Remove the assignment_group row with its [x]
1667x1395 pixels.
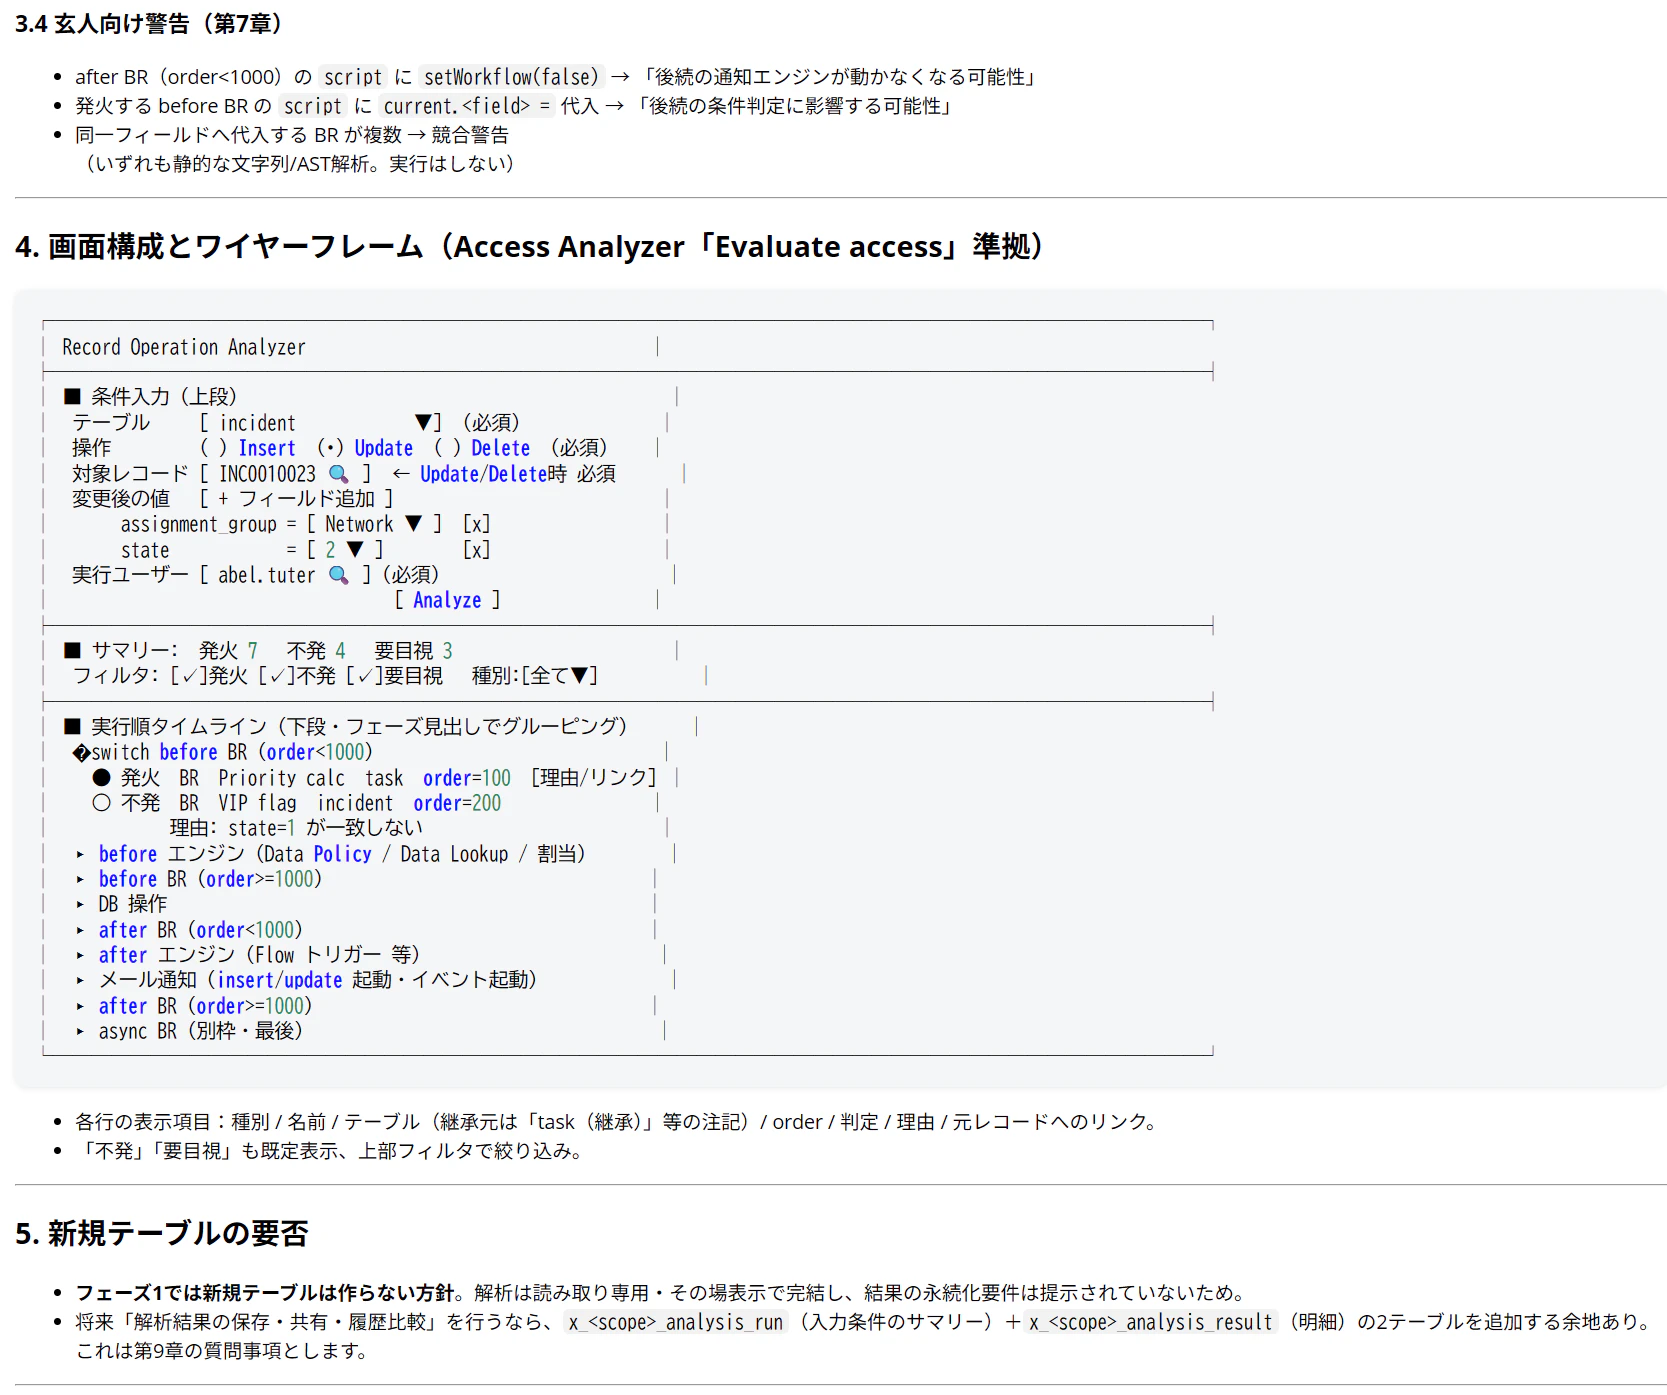coord(477,524)
